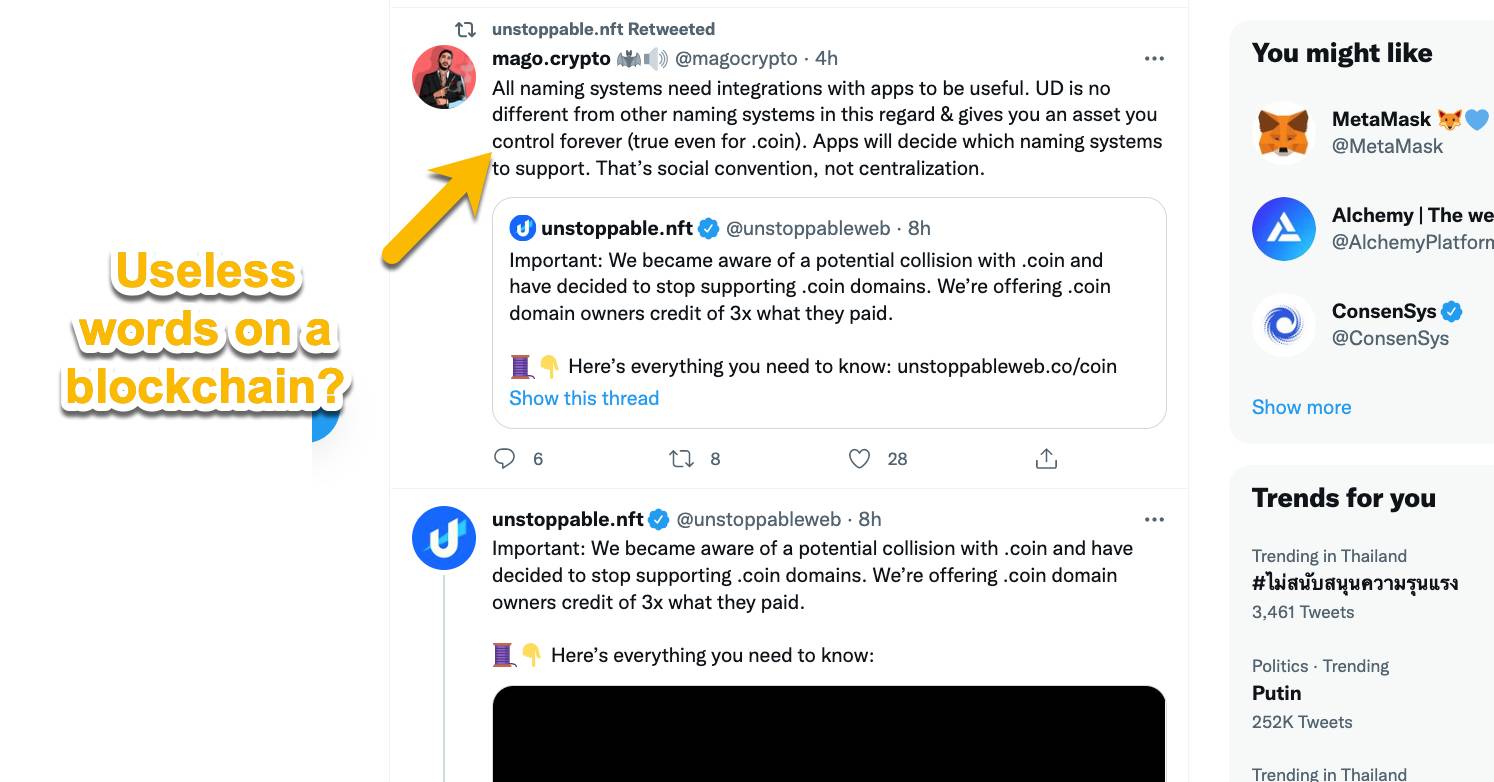
Task: Click the MetaMask fox logo
Action: pos(1284,132)
